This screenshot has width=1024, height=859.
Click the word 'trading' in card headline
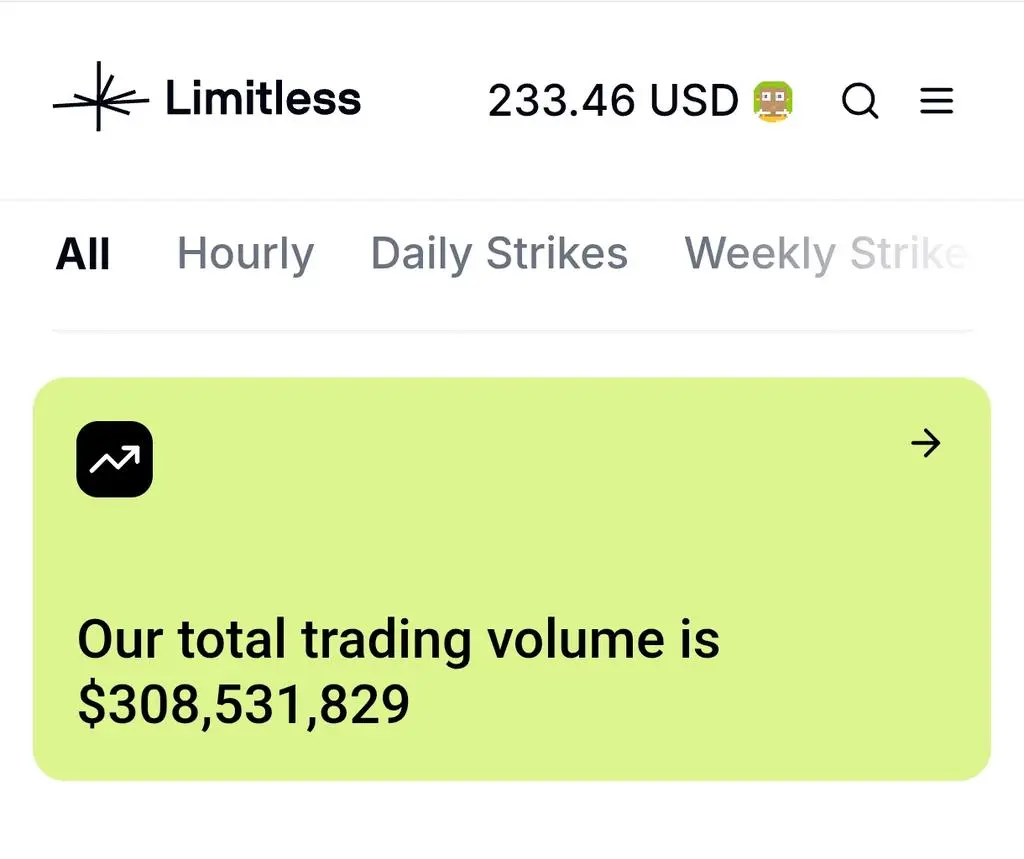tap(386, 641)
